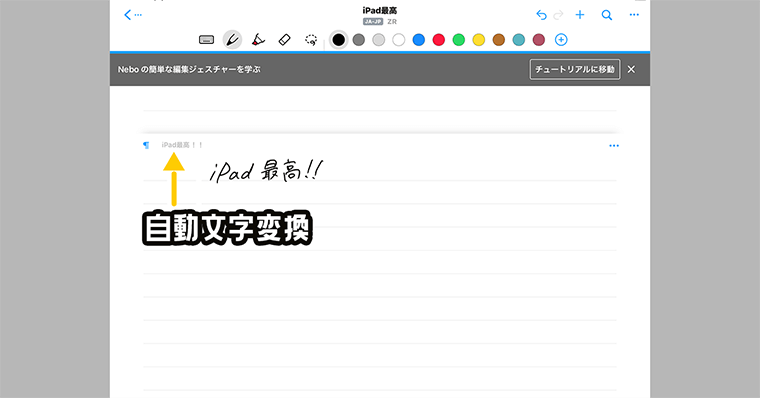Pick the maroon pen color
Viewport: 760px width, 398px height.
coord(538,40)
